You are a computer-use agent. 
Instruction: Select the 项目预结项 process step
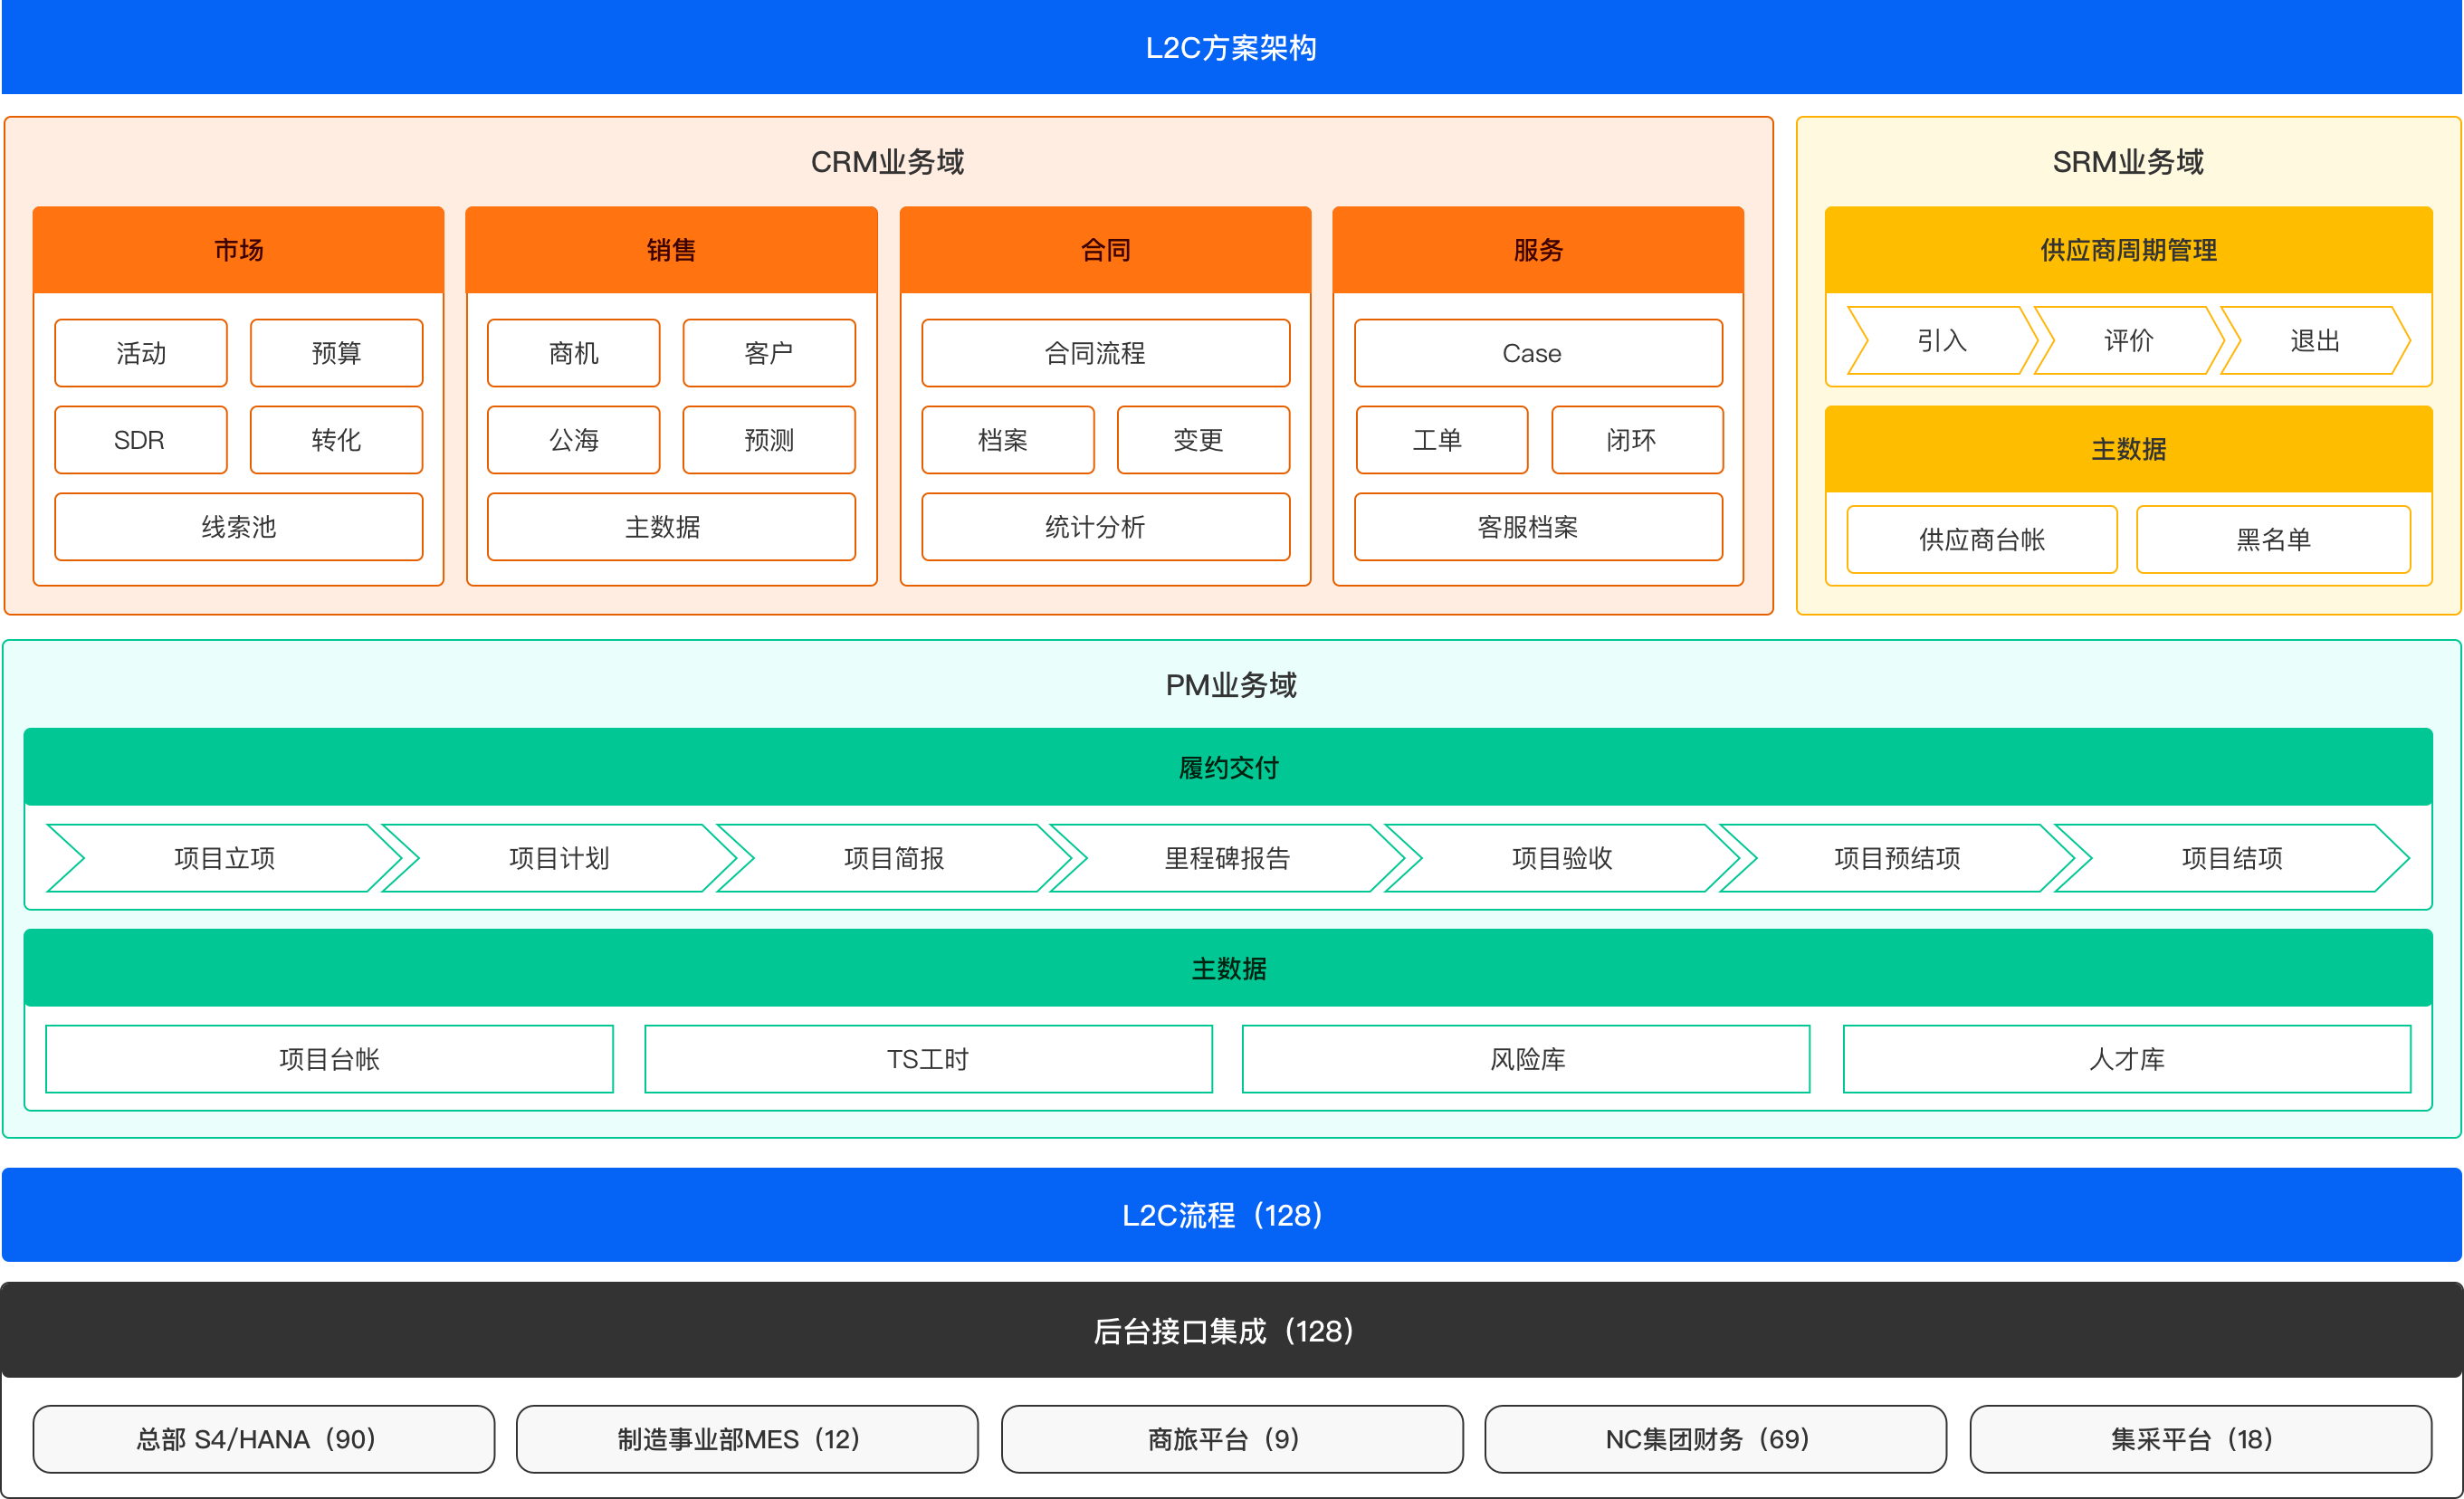(x=1898, y=858)
